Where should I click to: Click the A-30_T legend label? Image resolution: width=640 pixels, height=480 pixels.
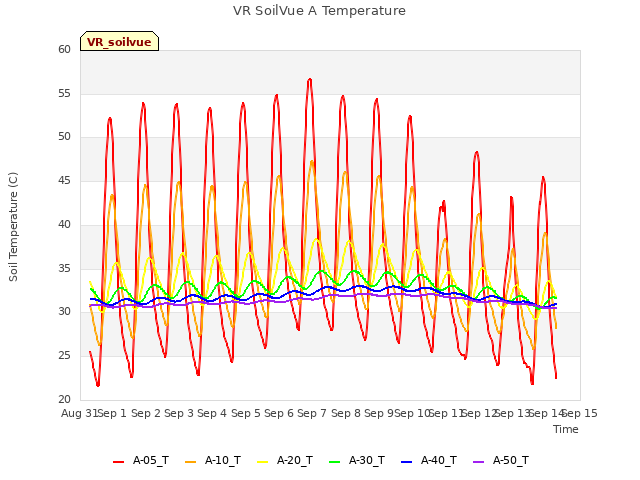367,460
